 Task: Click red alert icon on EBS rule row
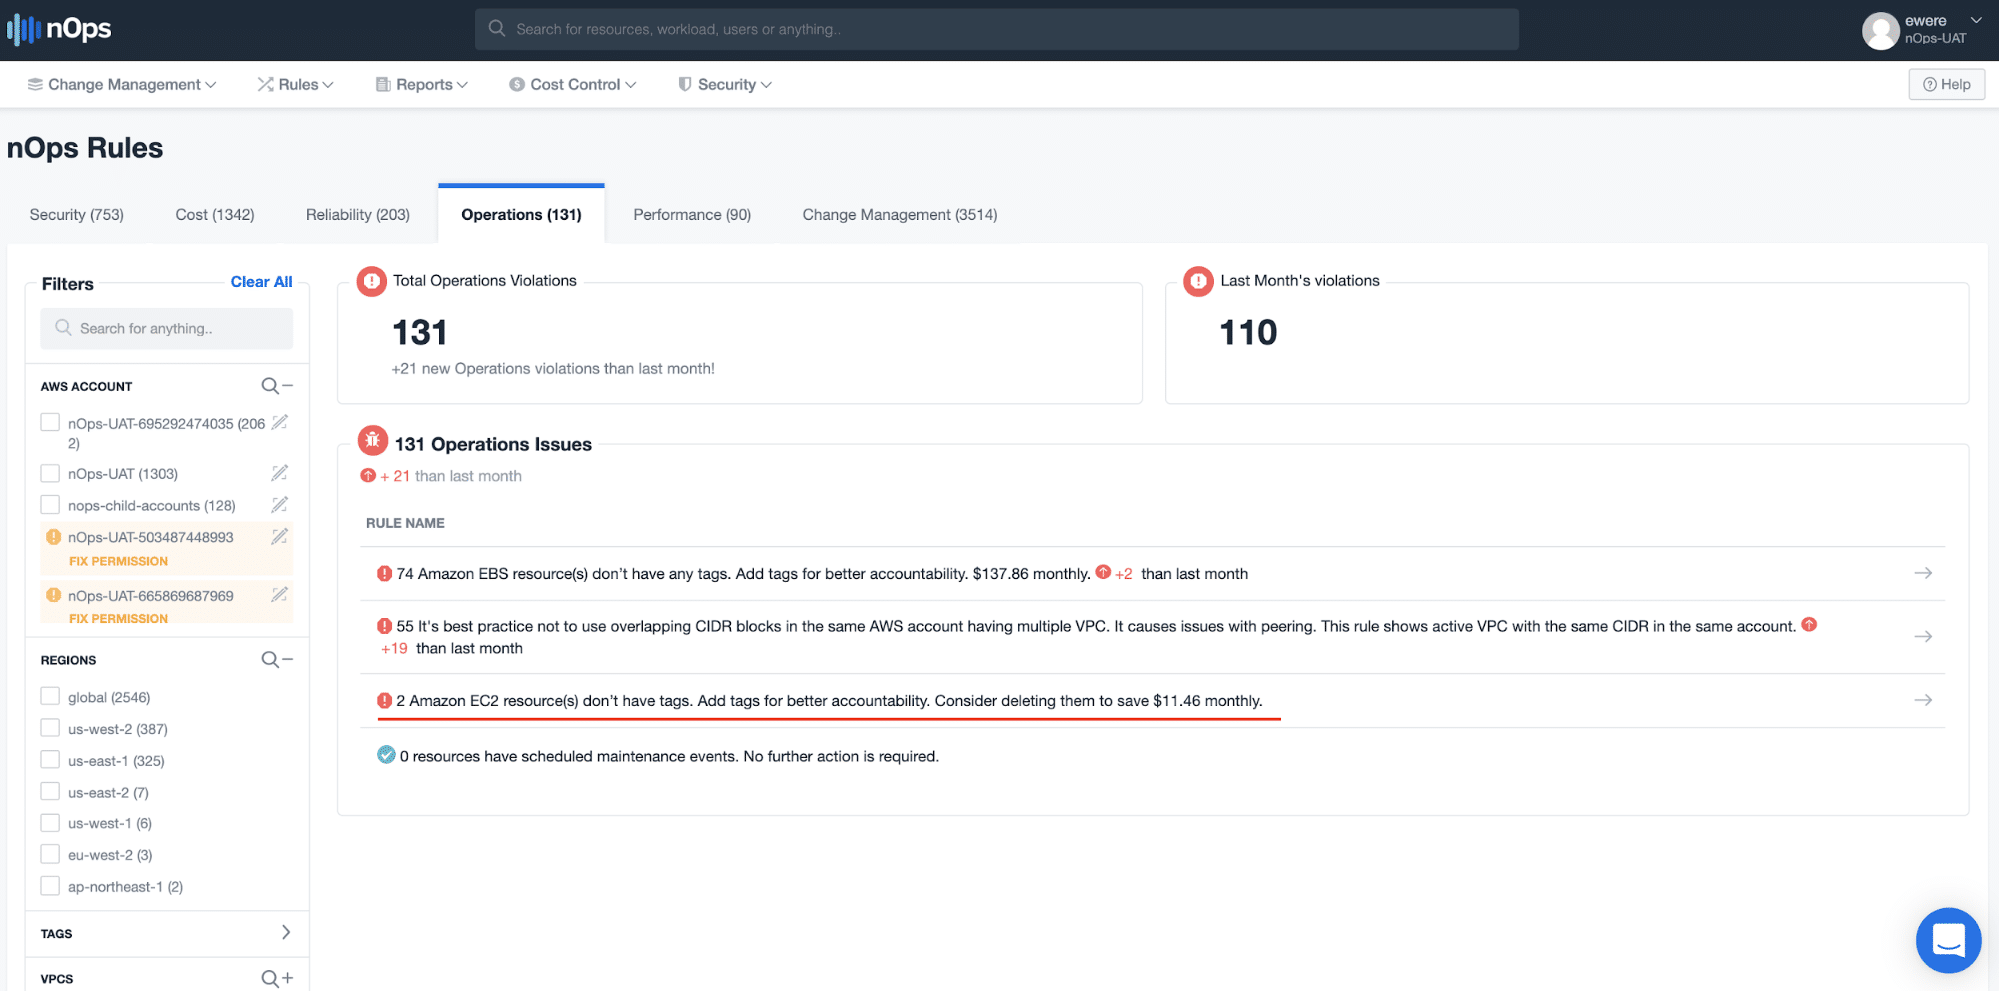[x=384, y=573]
